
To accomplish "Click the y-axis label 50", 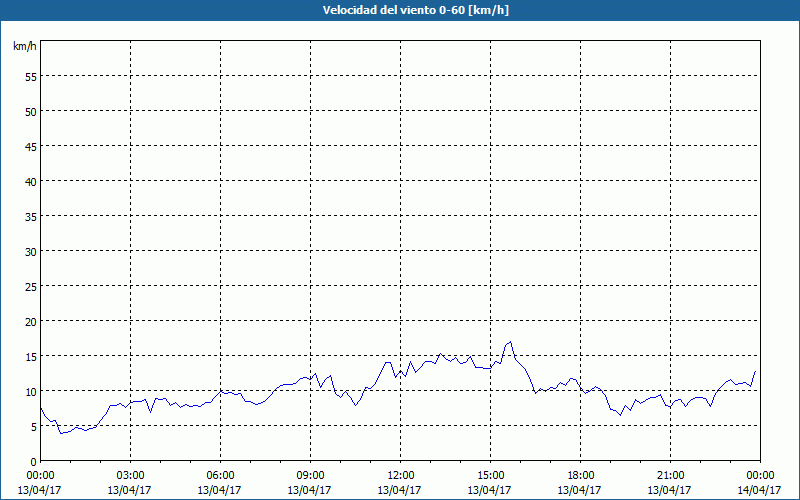I will 31,112.
